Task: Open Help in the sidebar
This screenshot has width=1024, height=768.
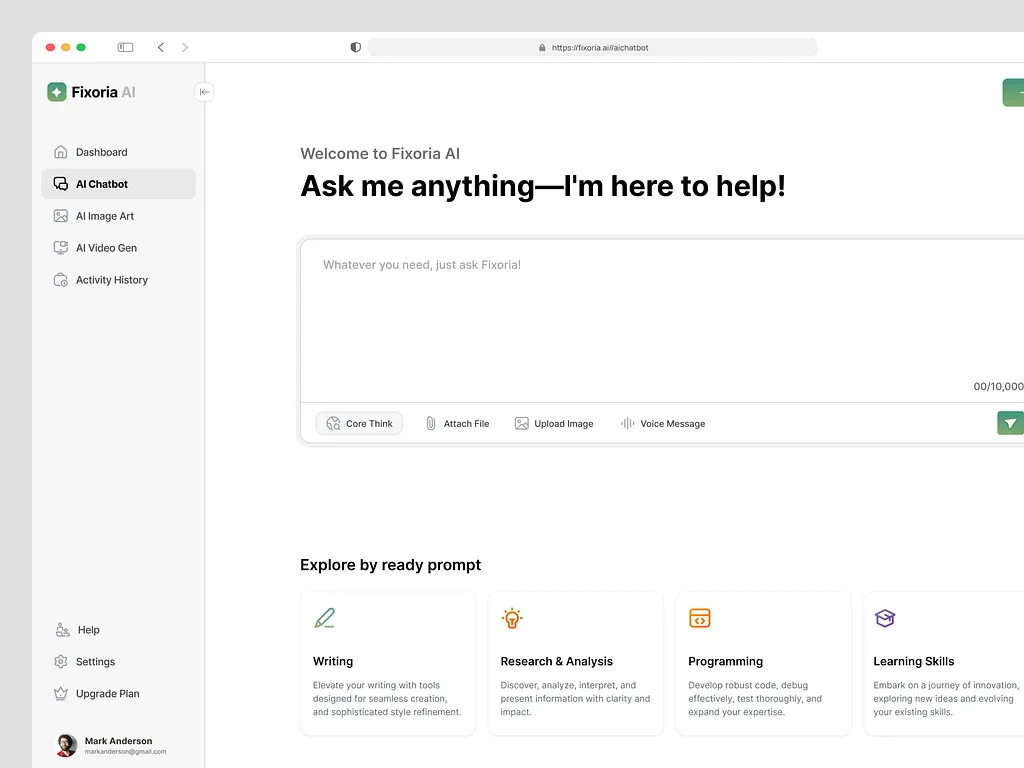Action: (x=88, y=630)
